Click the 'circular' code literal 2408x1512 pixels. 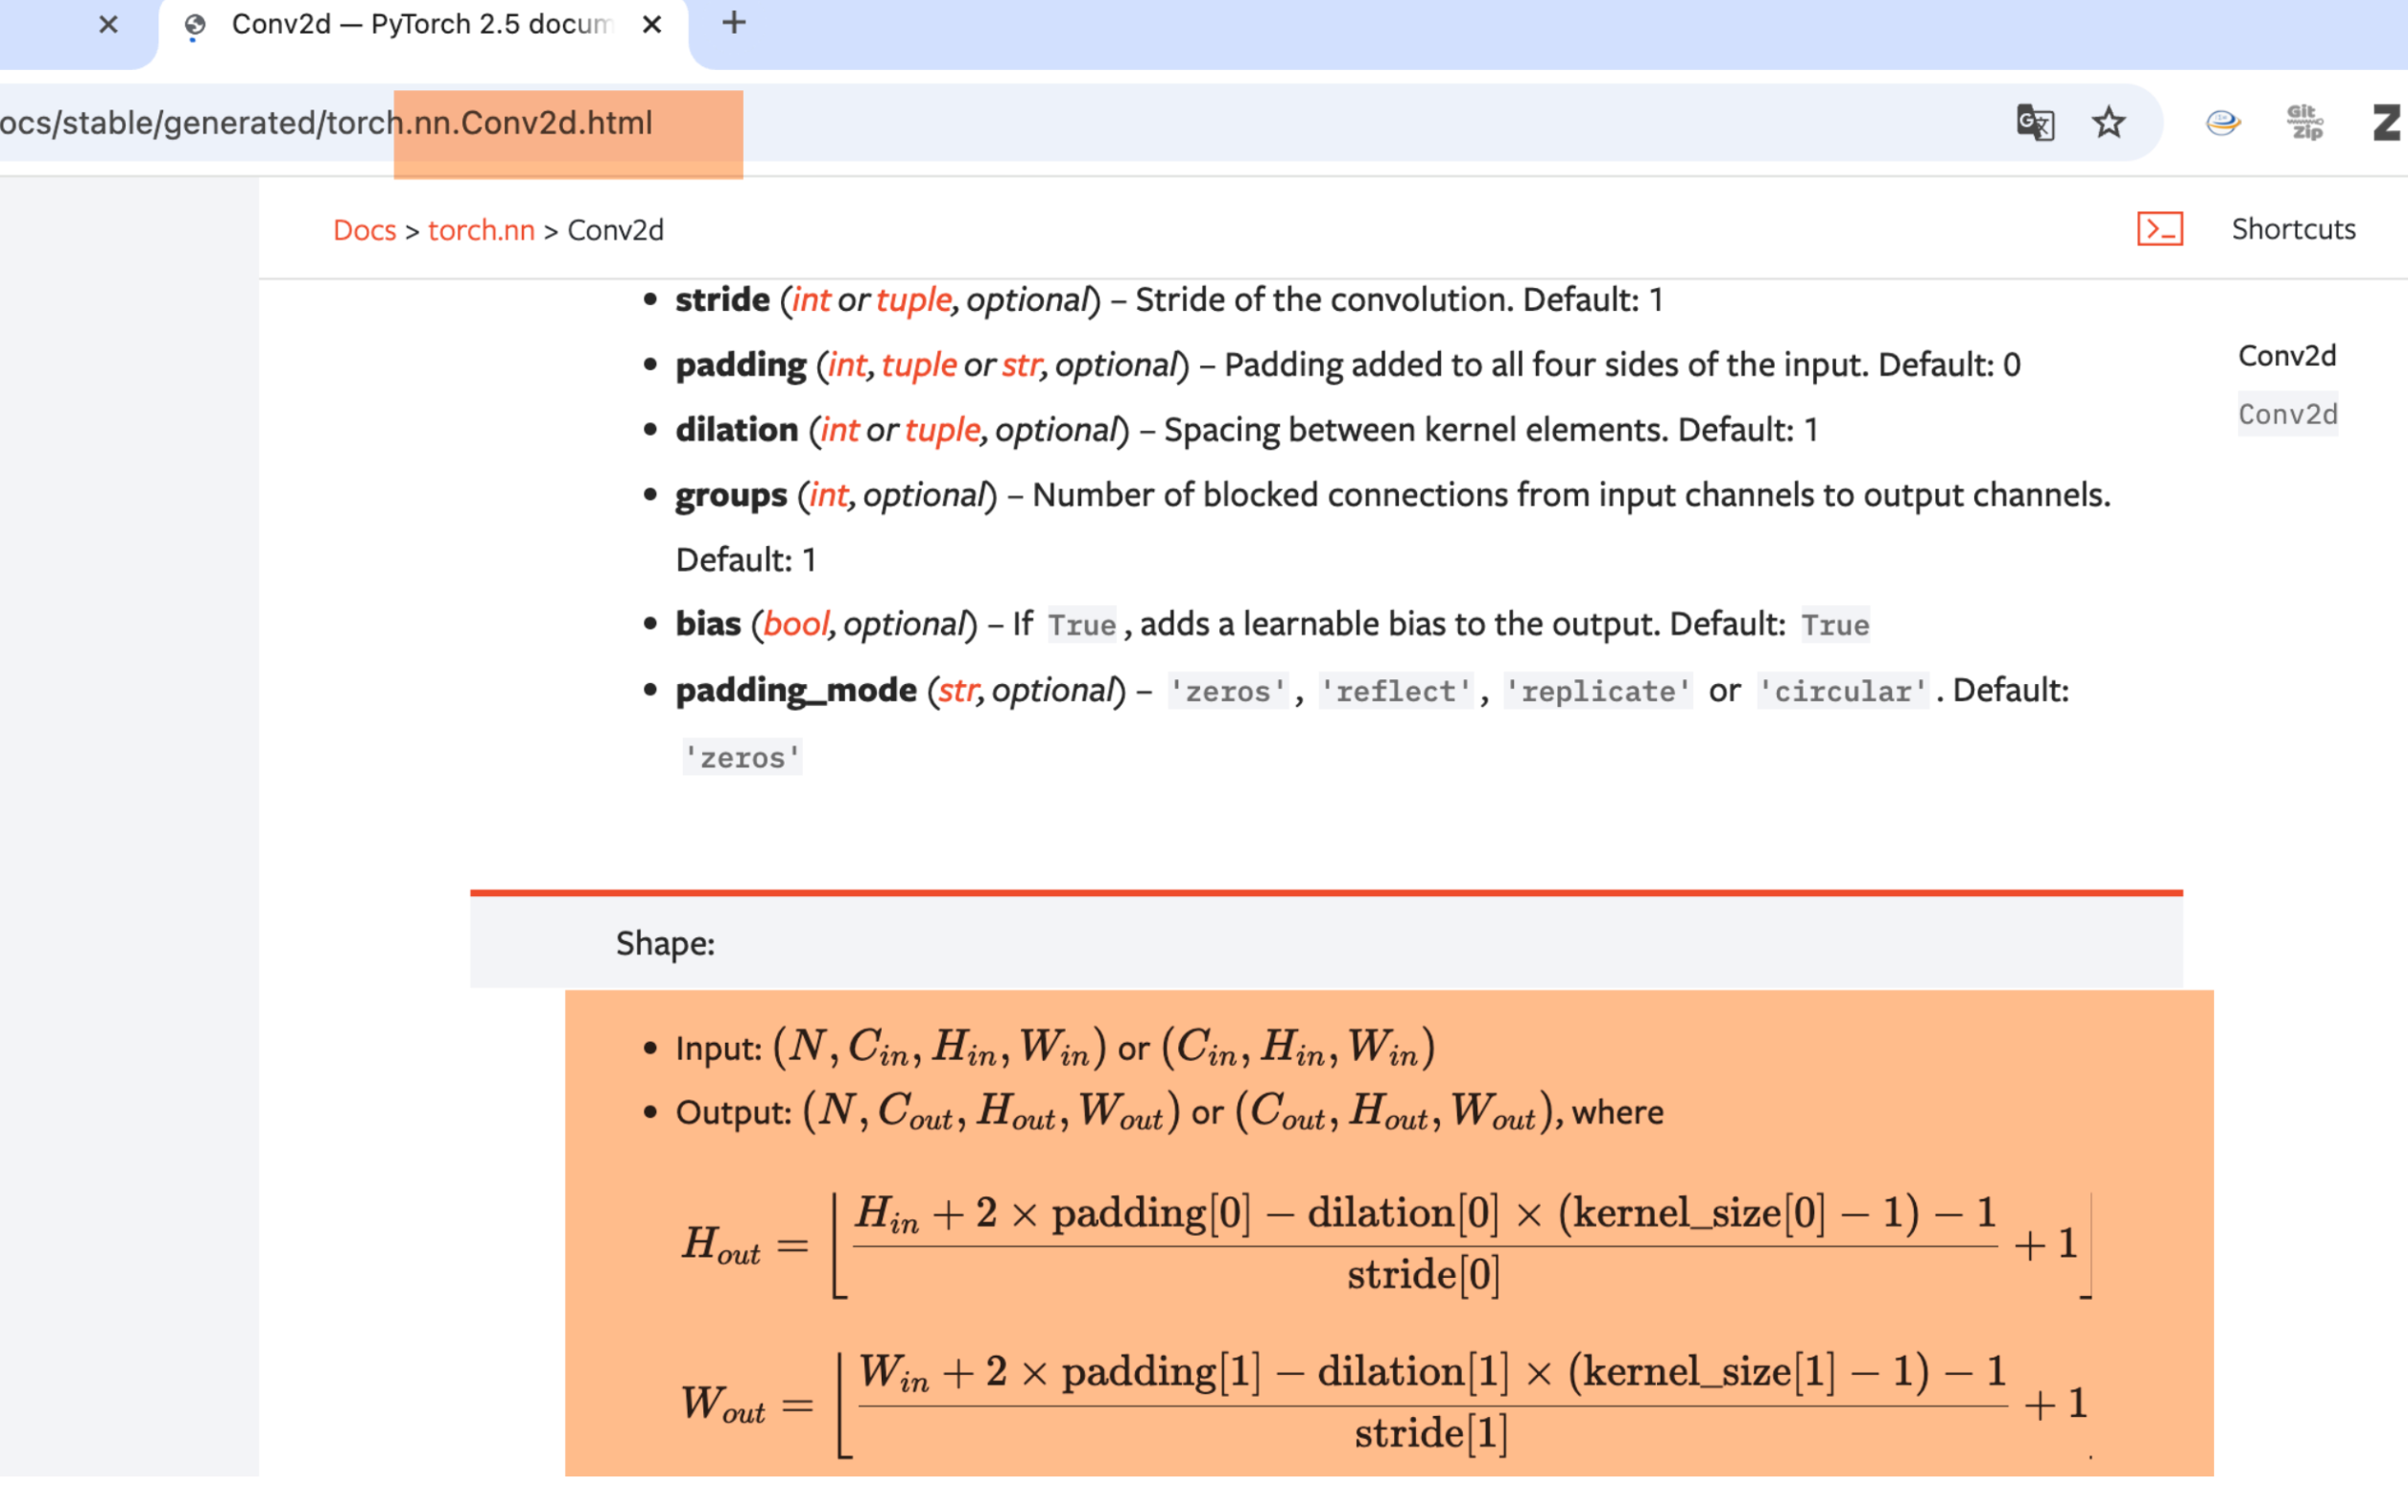[1843, 691]
